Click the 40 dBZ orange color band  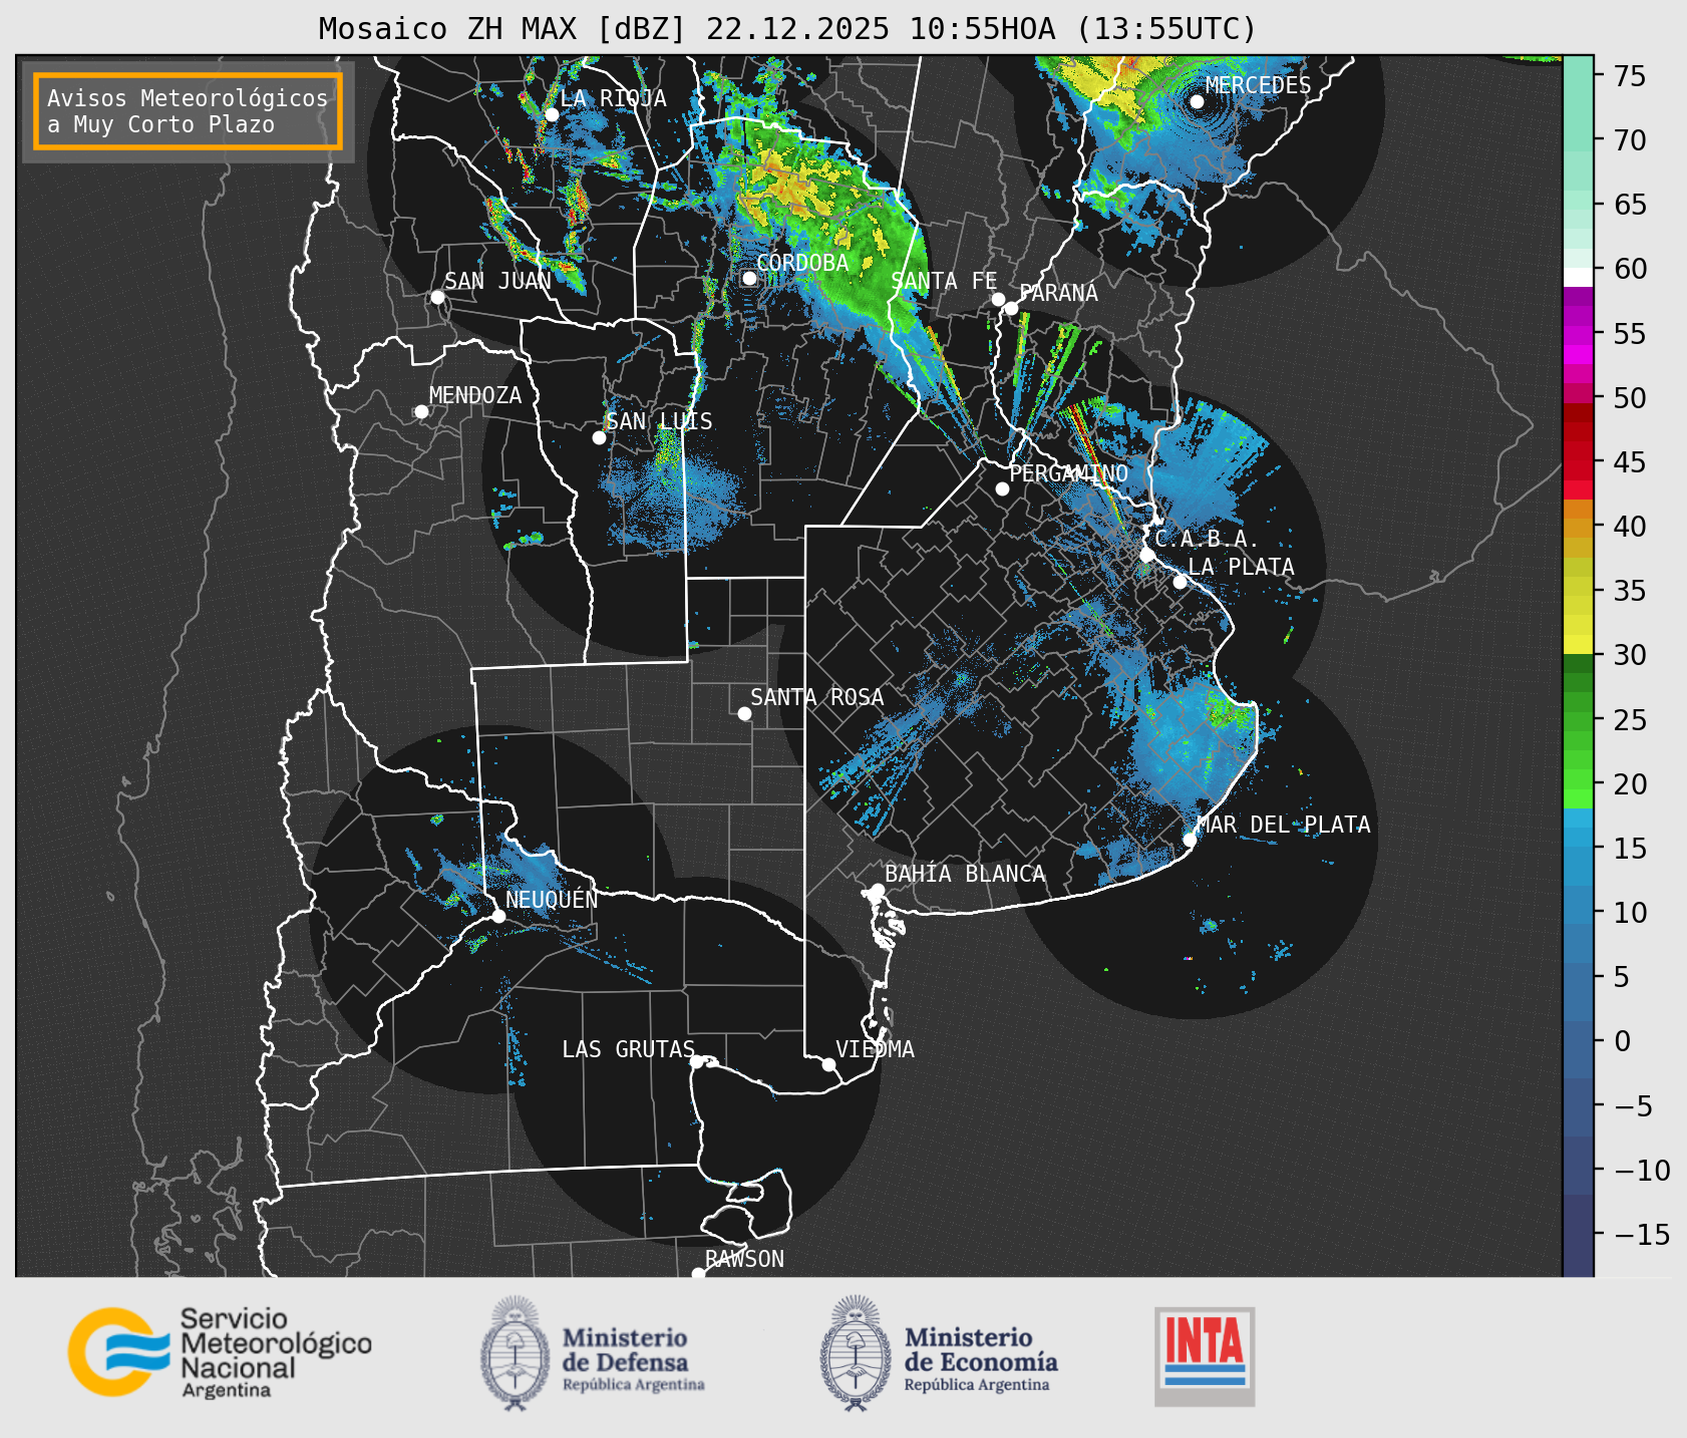coord(1578,527)
